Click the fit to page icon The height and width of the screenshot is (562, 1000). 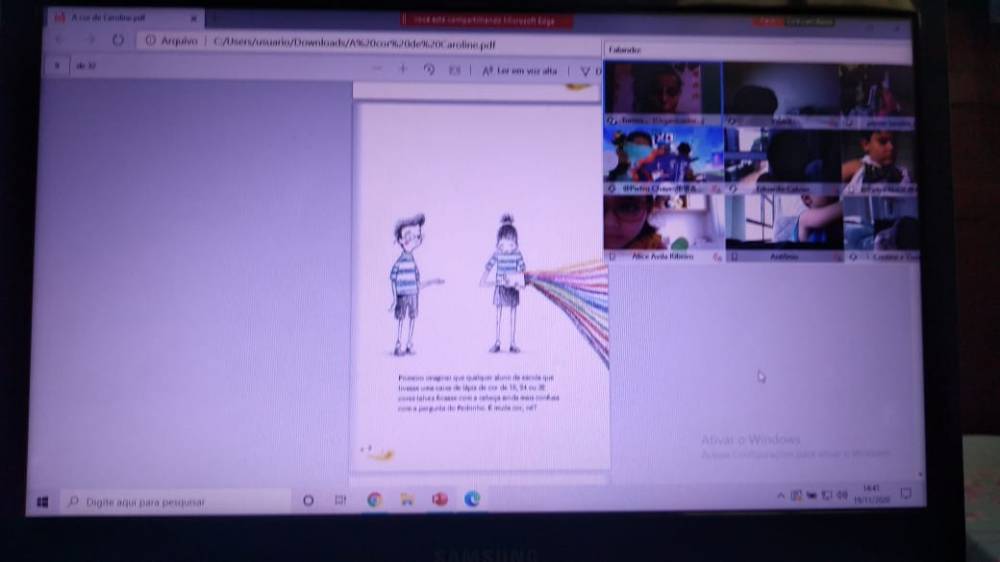(455, 70)
